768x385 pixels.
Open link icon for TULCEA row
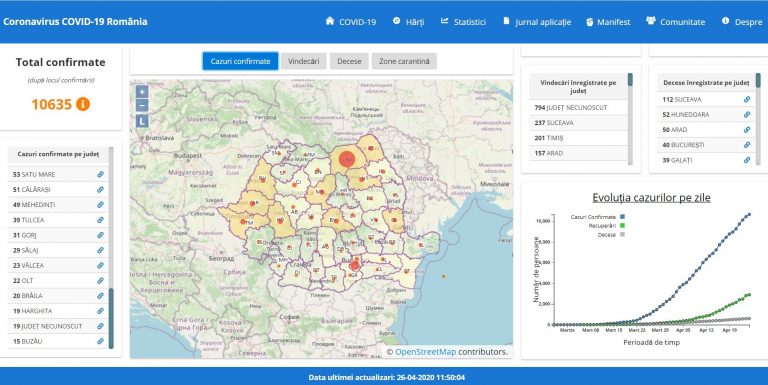[100, 220]
